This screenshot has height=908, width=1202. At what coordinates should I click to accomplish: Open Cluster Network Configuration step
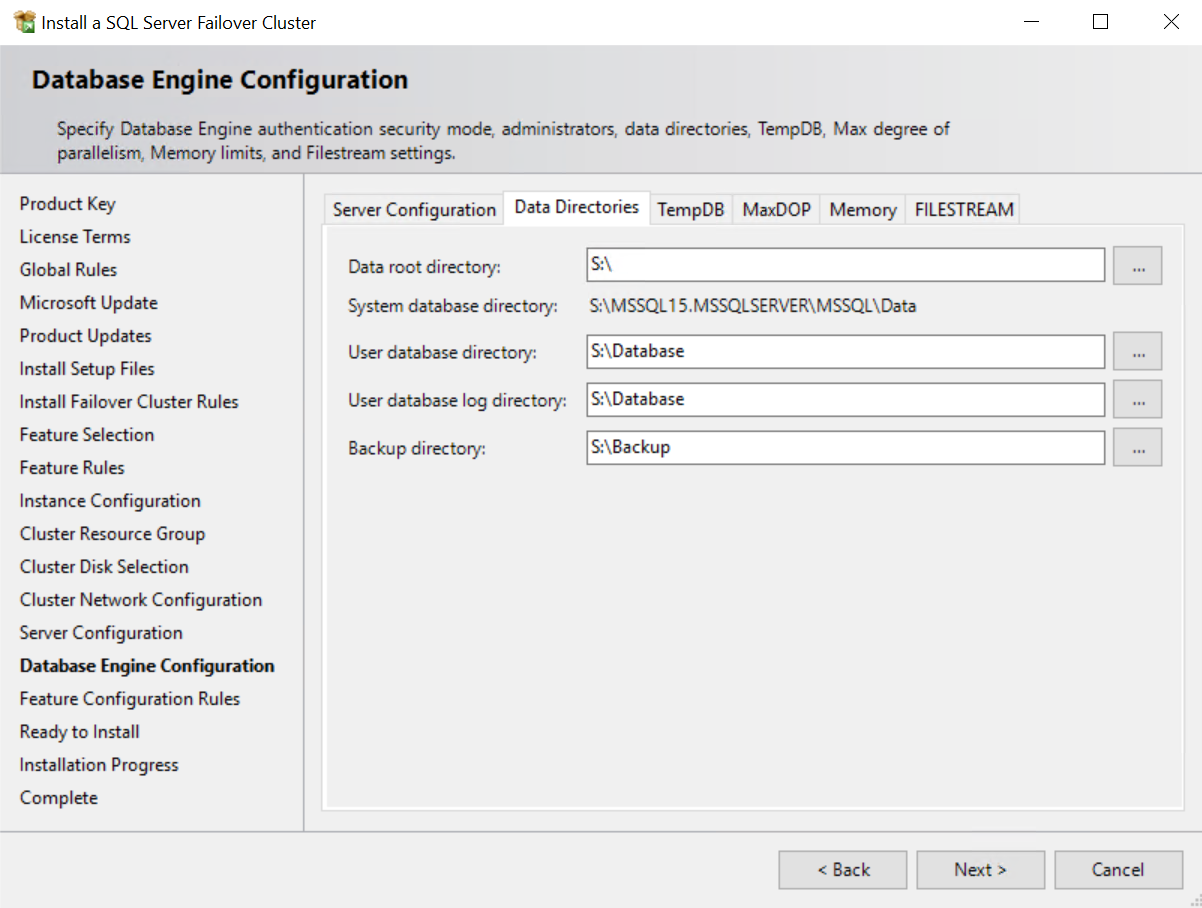(140, 599)
